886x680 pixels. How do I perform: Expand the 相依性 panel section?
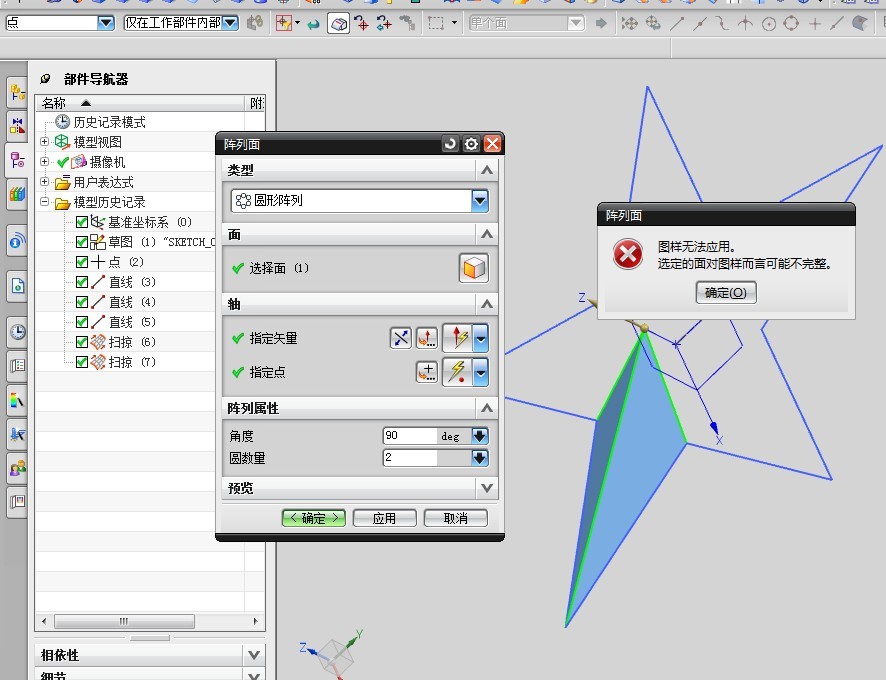pos(254,655)
